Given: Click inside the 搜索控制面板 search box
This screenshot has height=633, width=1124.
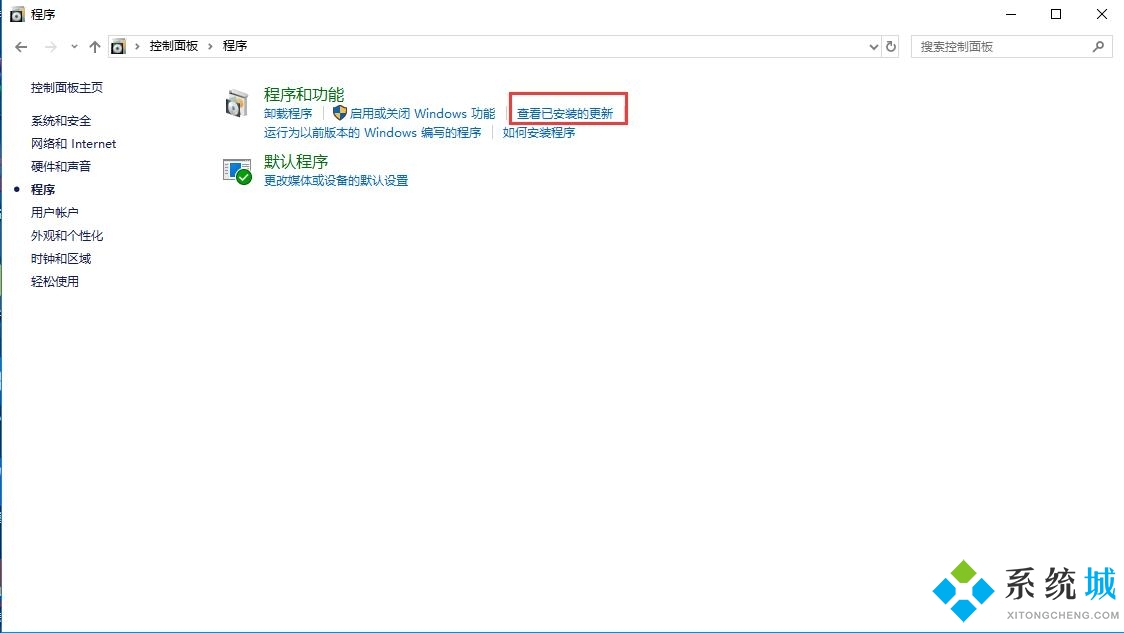Looking at the screenshot, I should click(1000, 46).
